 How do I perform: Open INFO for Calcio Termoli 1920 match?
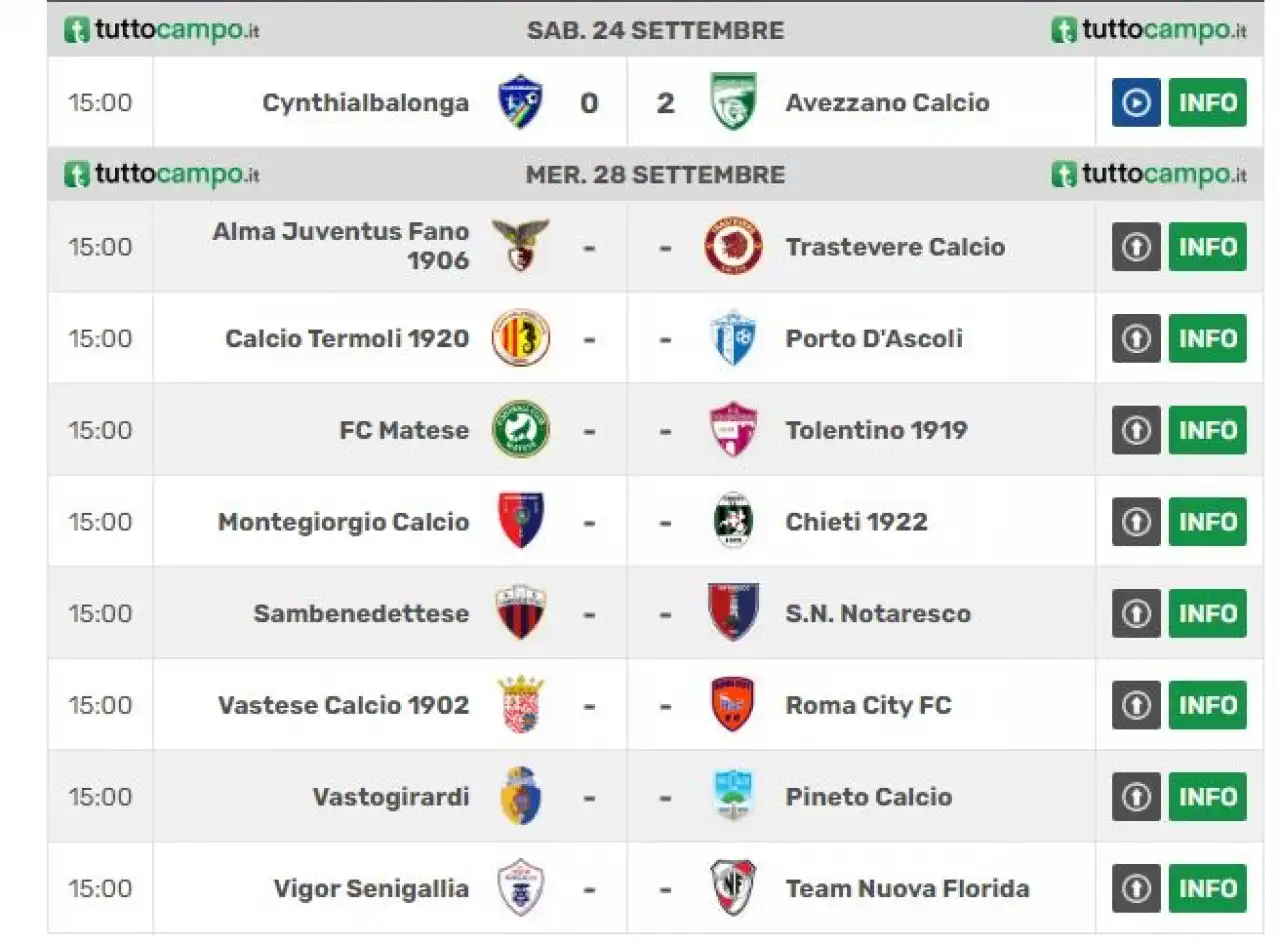pyautogui.click(x=1208, y=338)
